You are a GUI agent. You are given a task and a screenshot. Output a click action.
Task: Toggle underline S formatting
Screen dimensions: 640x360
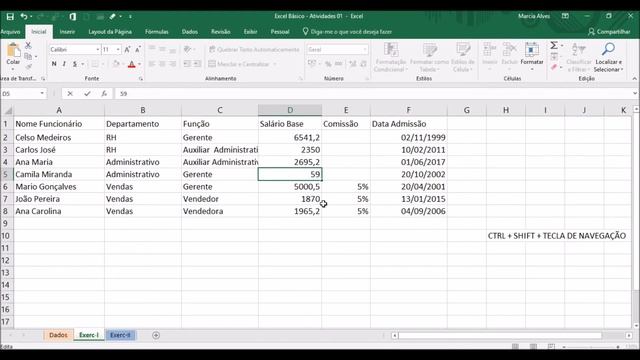(x=75, y=64)
